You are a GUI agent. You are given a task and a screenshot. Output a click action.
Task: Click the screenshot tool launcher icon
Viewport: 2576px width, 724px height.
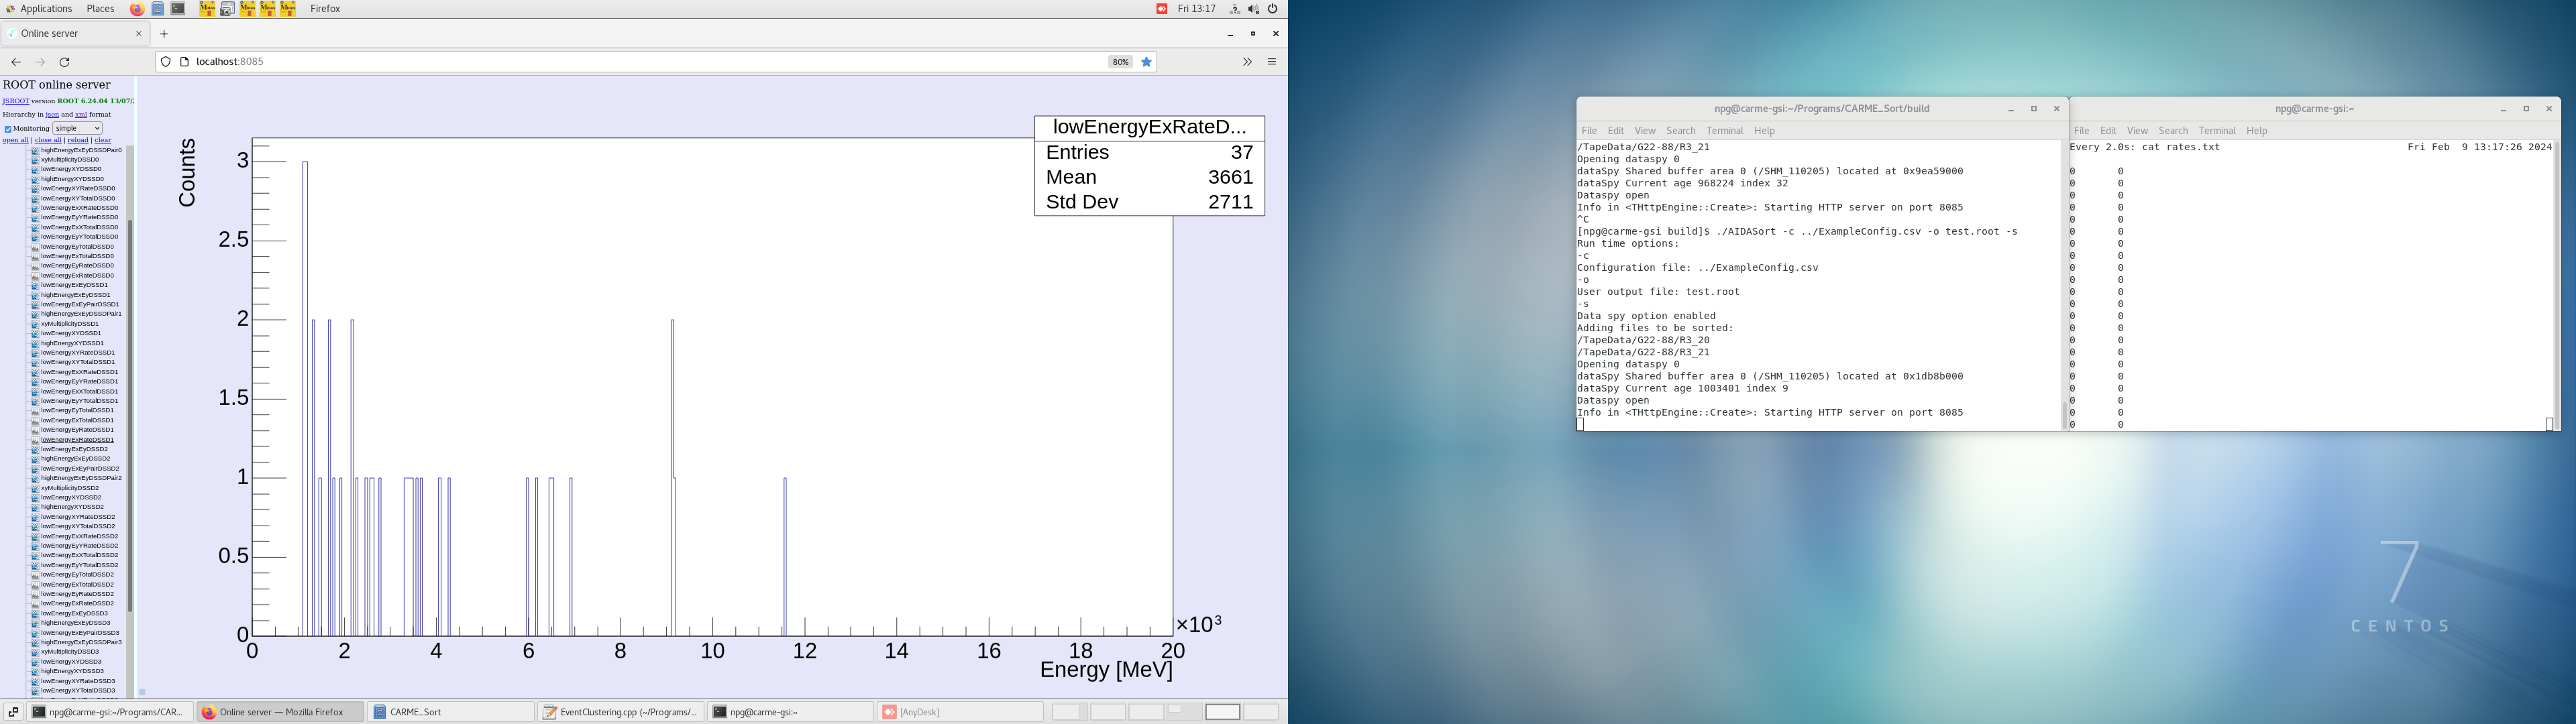[x=227, y=9]
